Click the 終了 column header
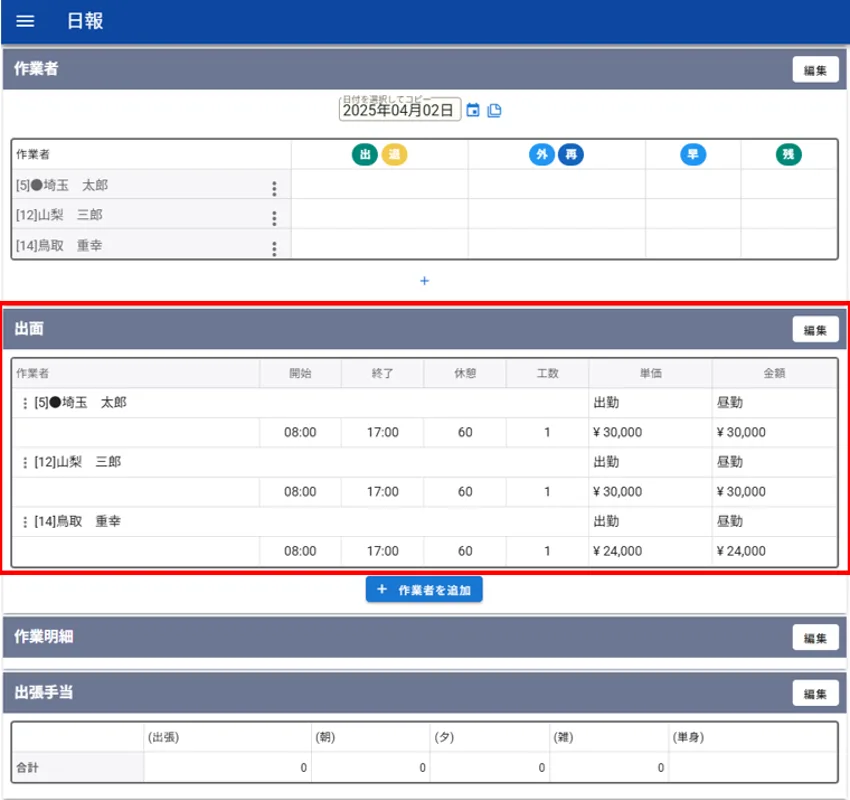850x800 pixels. click(383, 373)
